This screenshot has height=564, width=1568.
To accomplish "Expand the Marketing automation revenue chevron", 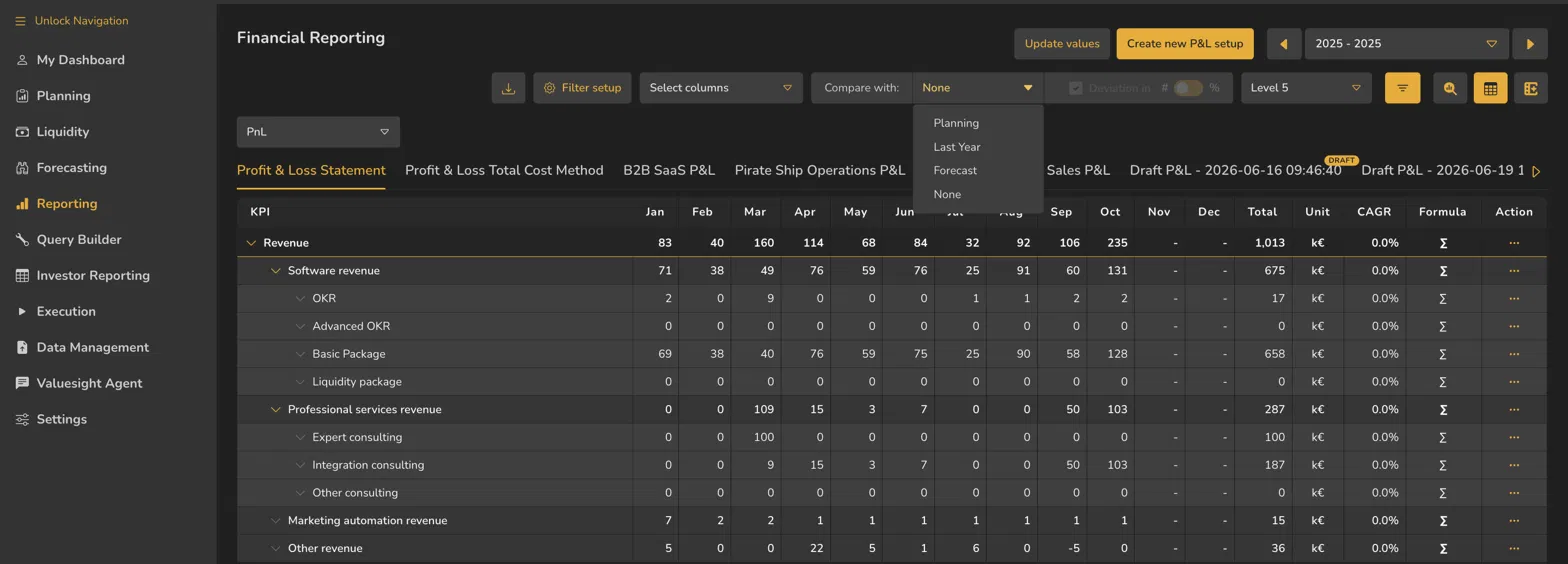I will pyautogui.click(x=276, y=521).
